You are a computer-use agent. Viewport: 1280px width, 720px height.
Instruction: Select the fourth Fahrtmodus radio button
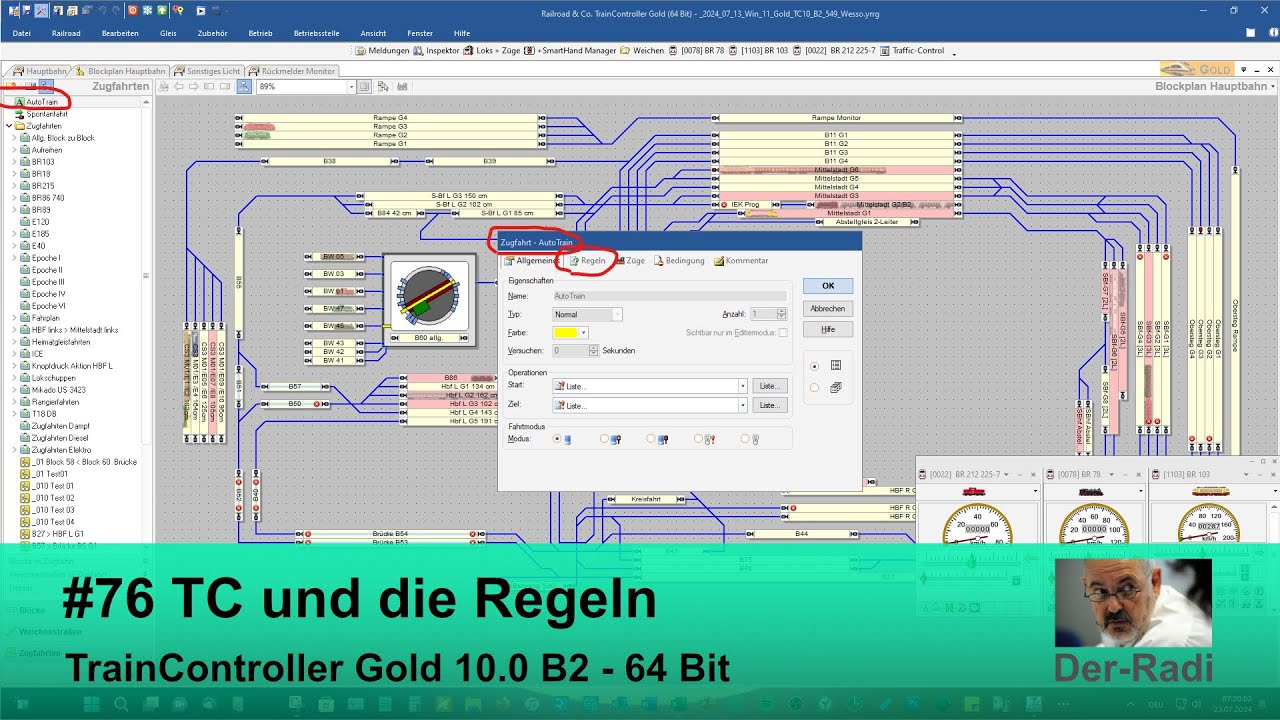coord(698,439)
